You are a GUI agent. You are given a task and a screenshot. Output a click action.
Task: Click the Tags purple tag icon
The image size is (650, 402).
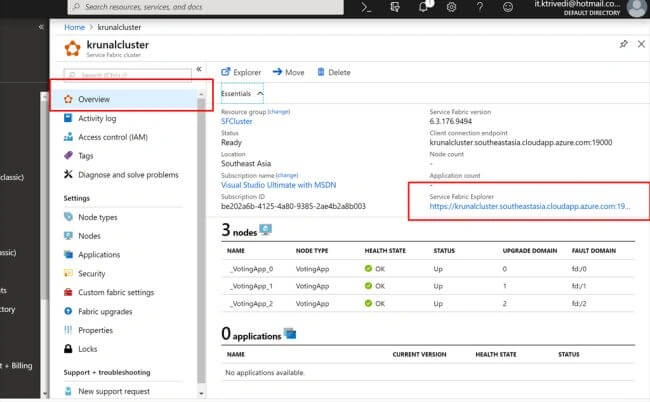(x=68, y=155)
